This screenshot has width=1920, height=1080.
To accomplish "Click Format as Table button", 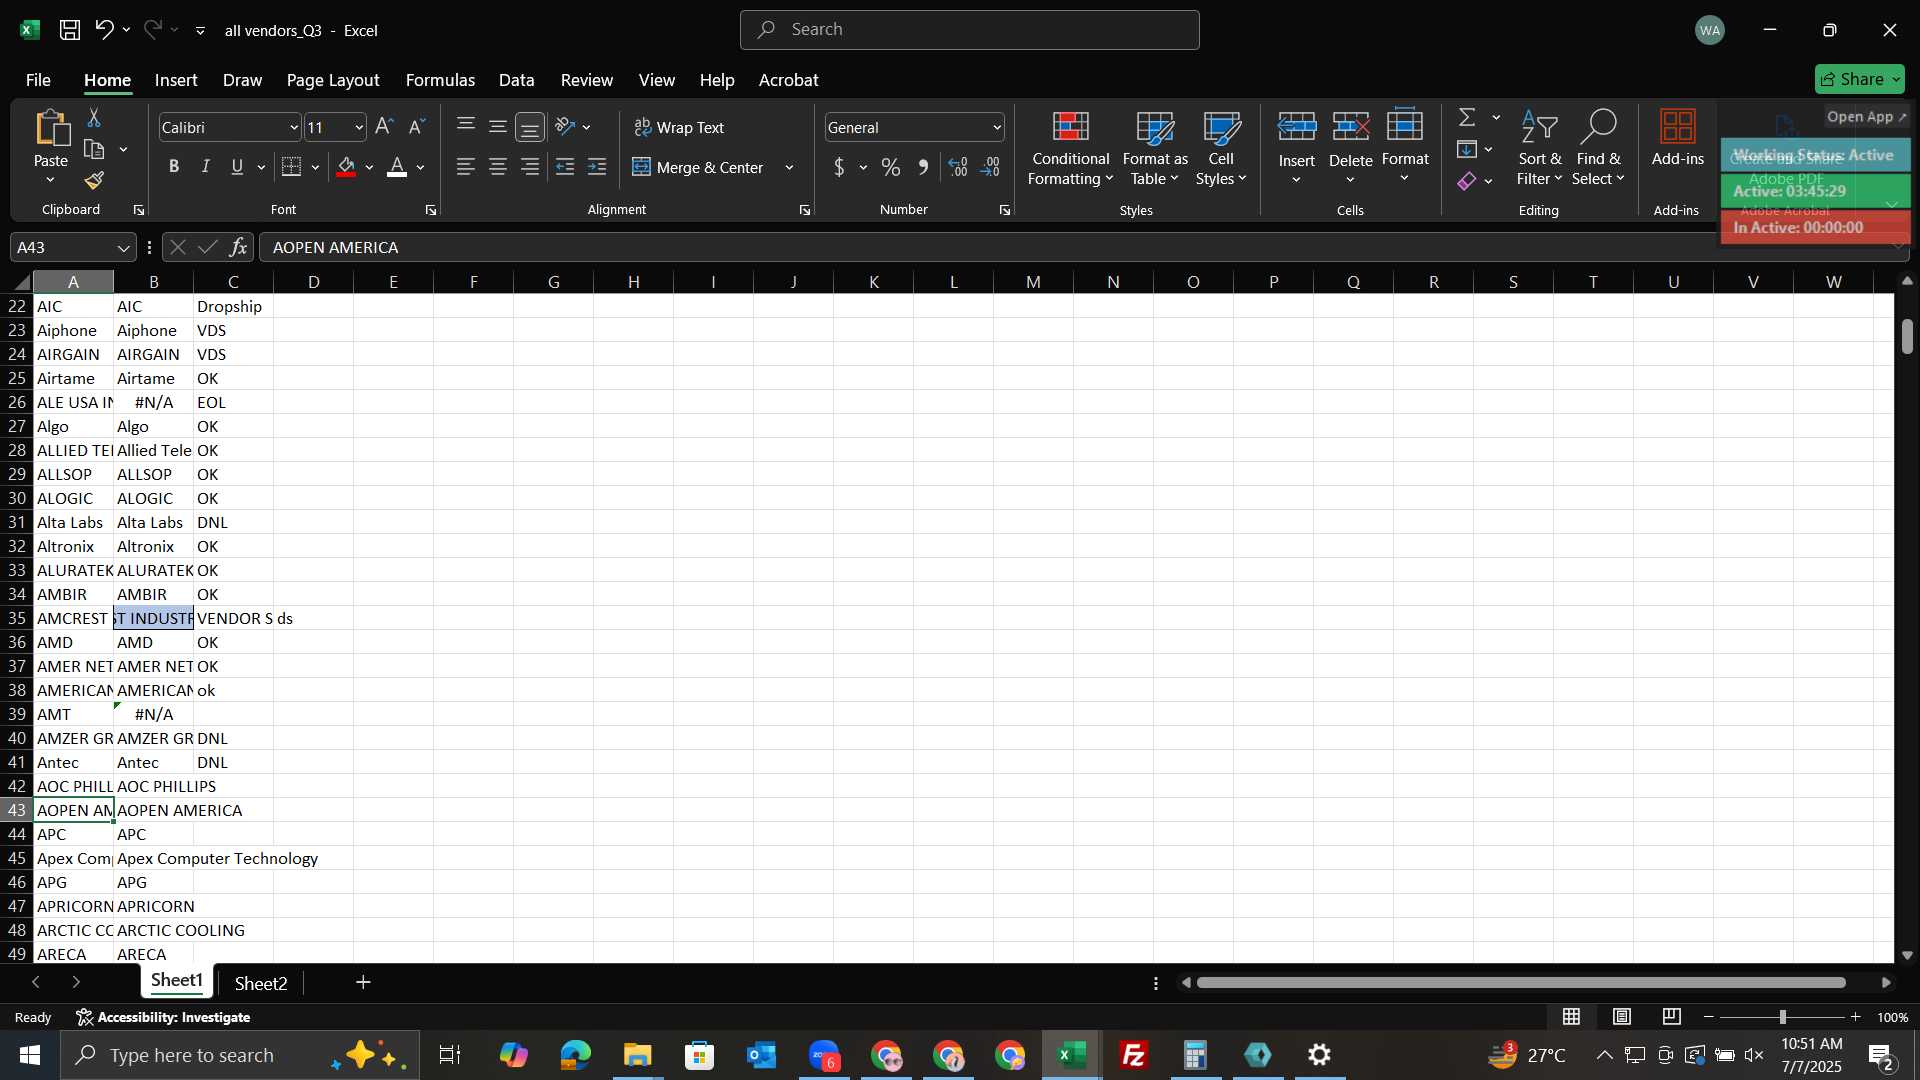I will point(1155,149).
